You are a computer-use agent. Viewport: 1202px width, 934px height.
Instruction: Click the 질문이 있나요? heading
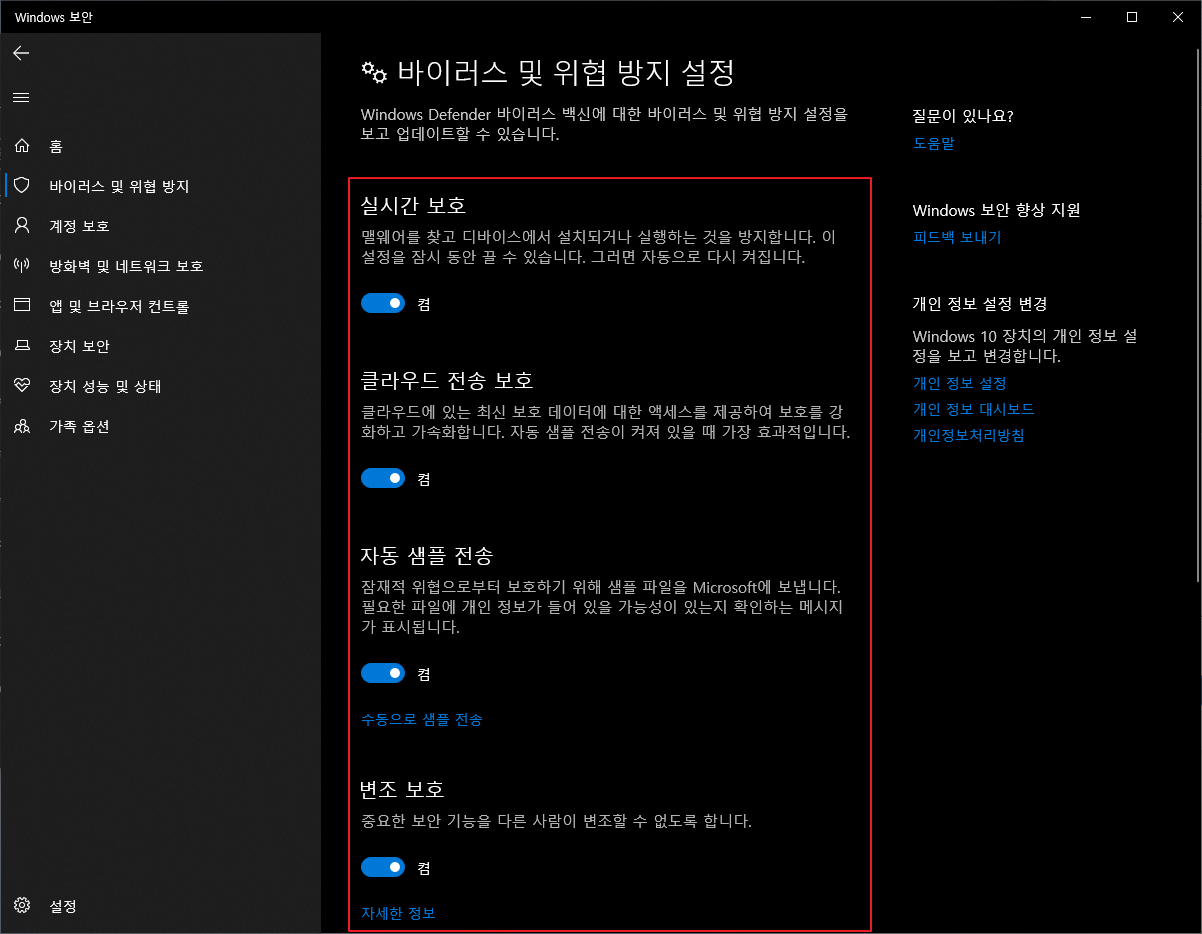(x=963, y=116)
